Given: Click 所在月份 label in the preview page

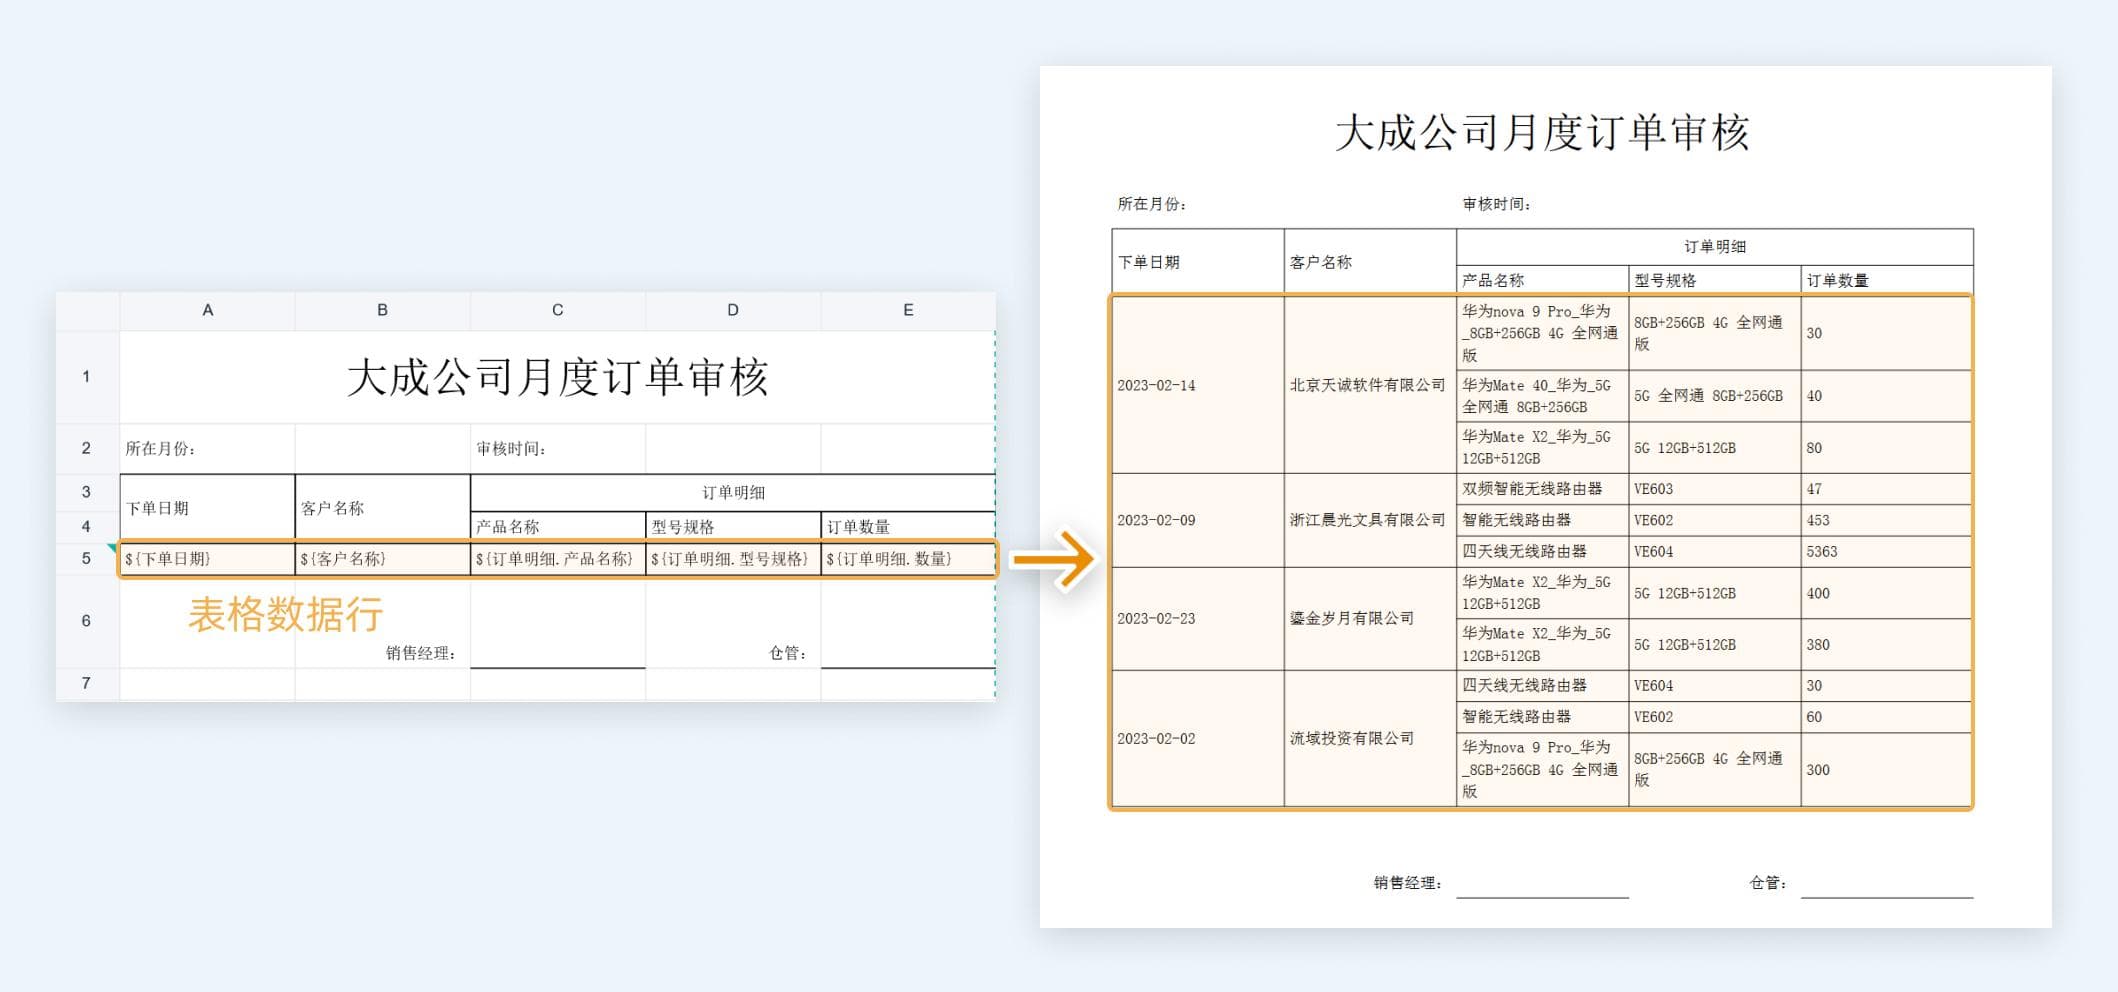Looking at the screenshot, I should (x=1152, y=204).
